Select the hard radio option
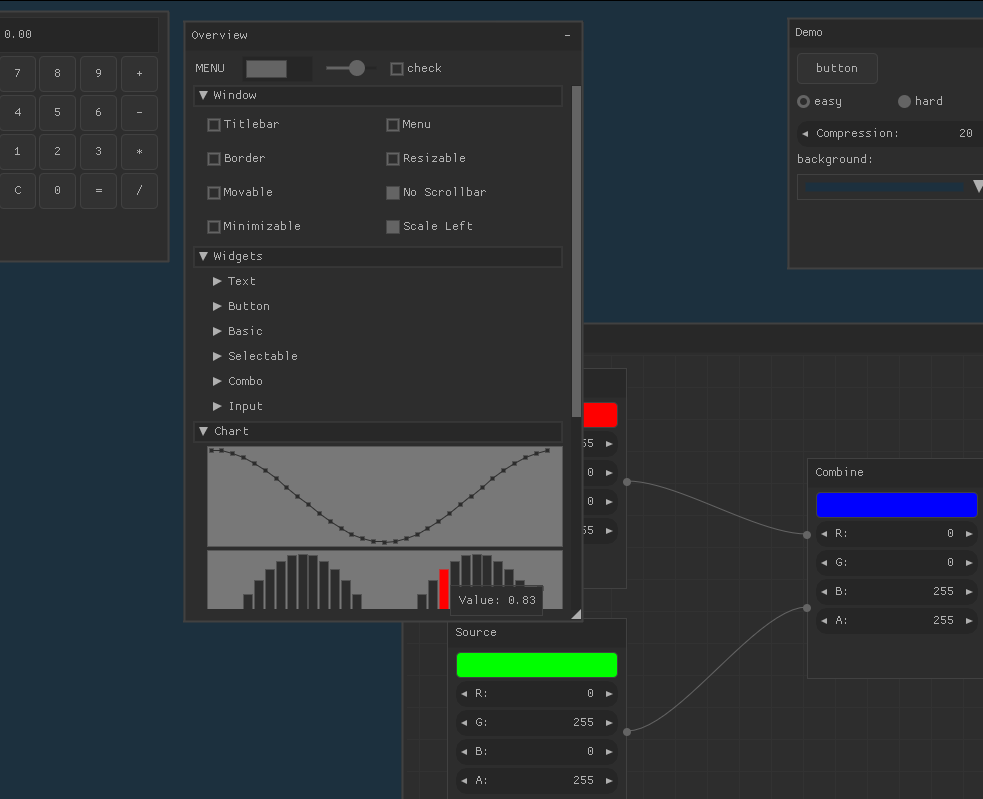The width and height of the screenshot is (983, 799). click(904, 101)
